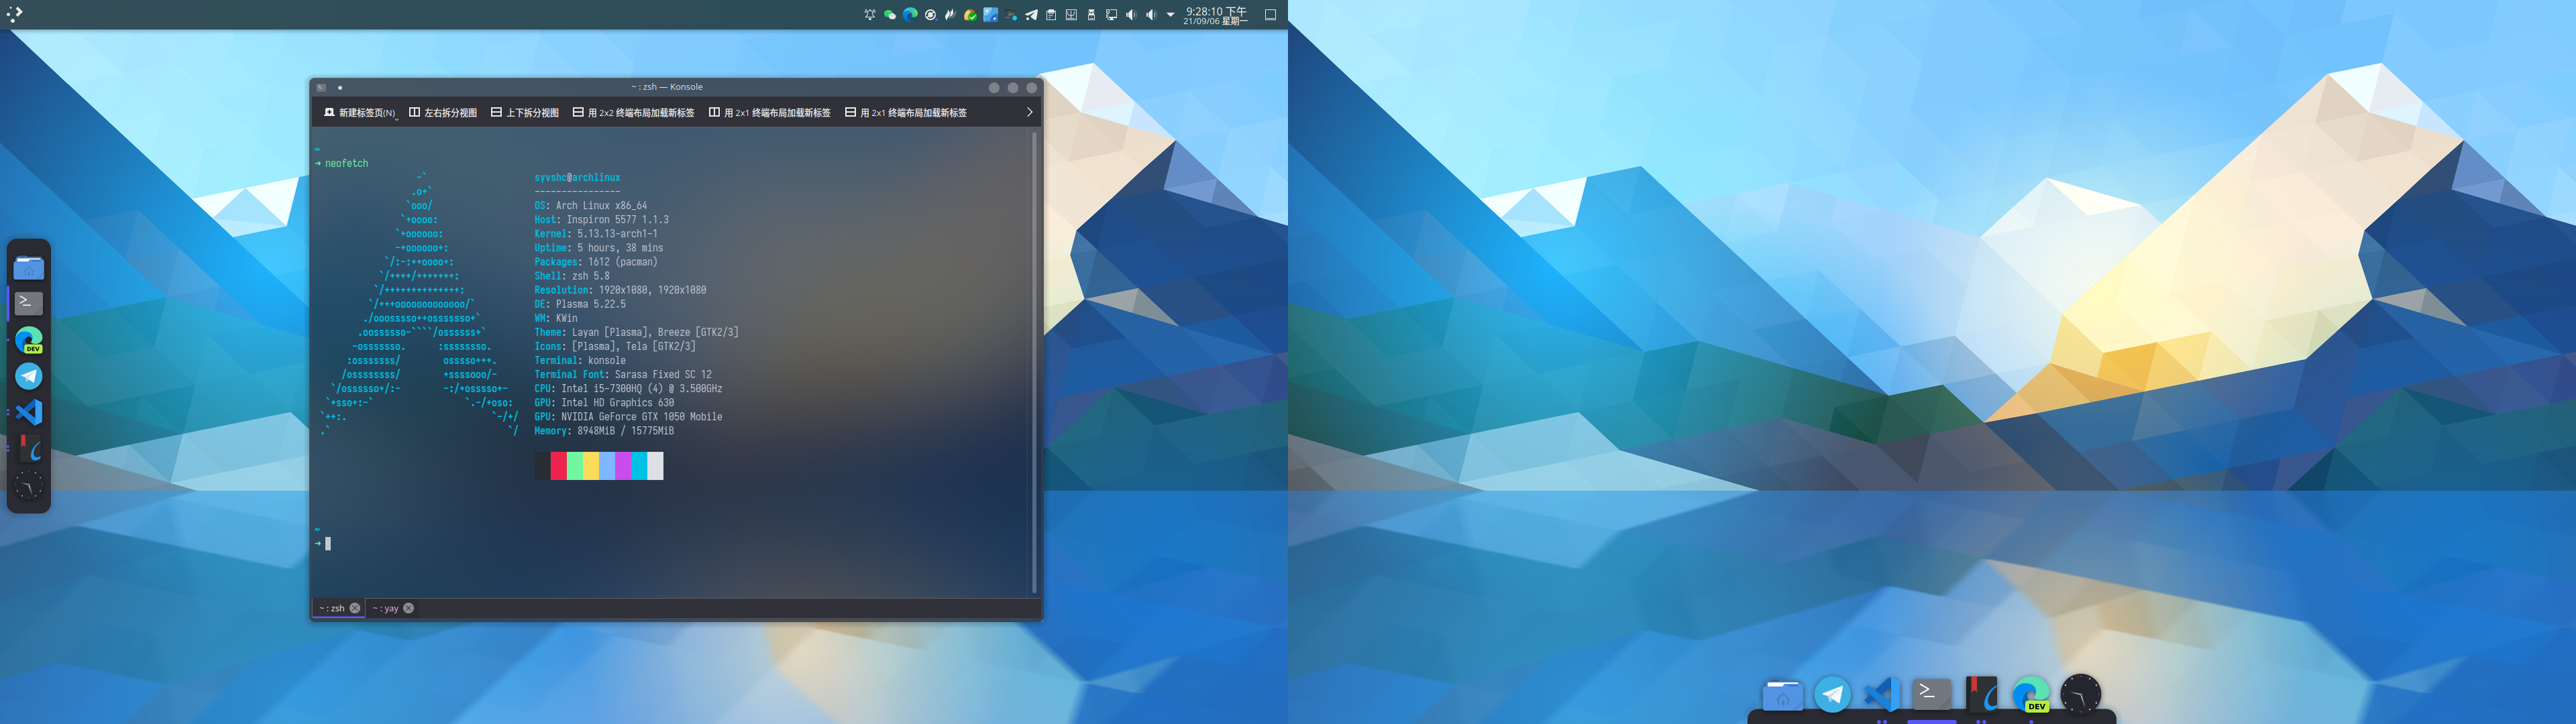Viewport: 2576px width, 724px height.
Task: Open the WeChat tray icon
Action: click(x=890, y=15)
